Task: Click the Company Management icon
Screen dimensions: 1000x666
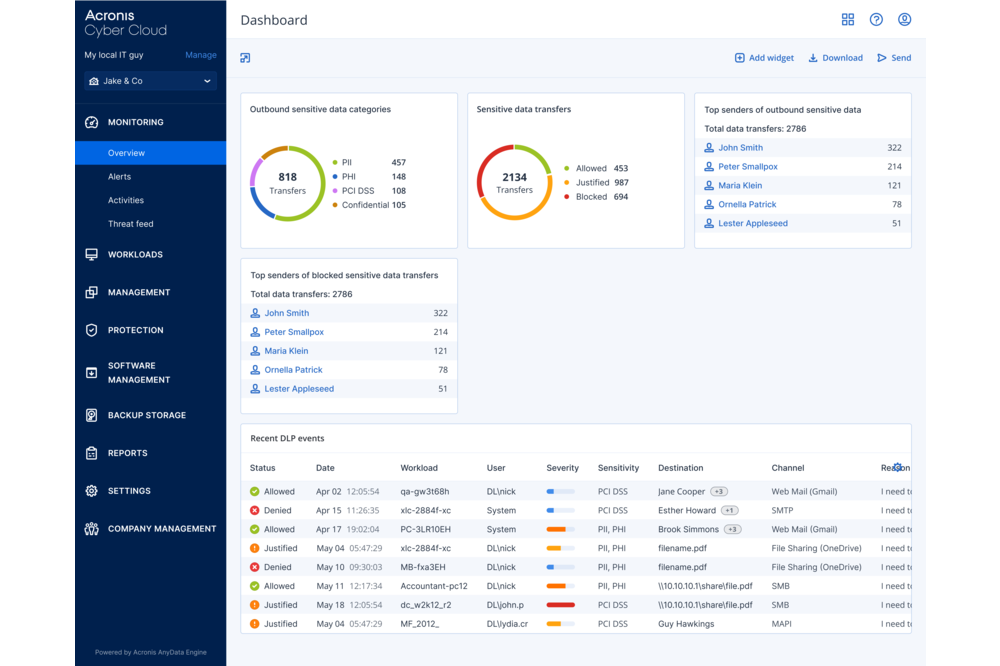Action: pos(92,529)
